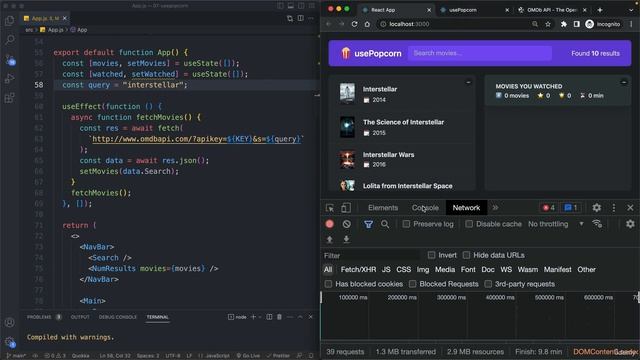This screenshot has width=640, height=360.
Task: Open the Chrome extensions puzzle icon
Action: [x=564, y=24]
